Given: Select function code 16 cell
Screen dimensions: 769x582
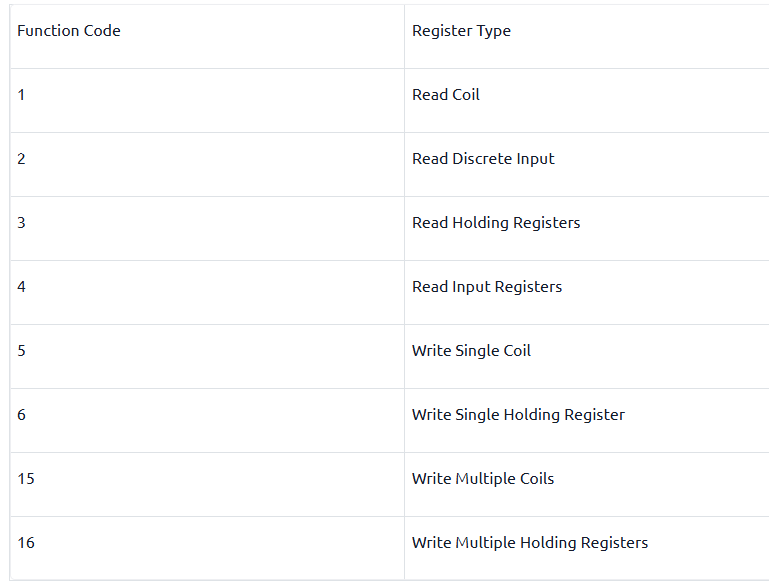Looking at the screenshot, I should coord(207,548).
